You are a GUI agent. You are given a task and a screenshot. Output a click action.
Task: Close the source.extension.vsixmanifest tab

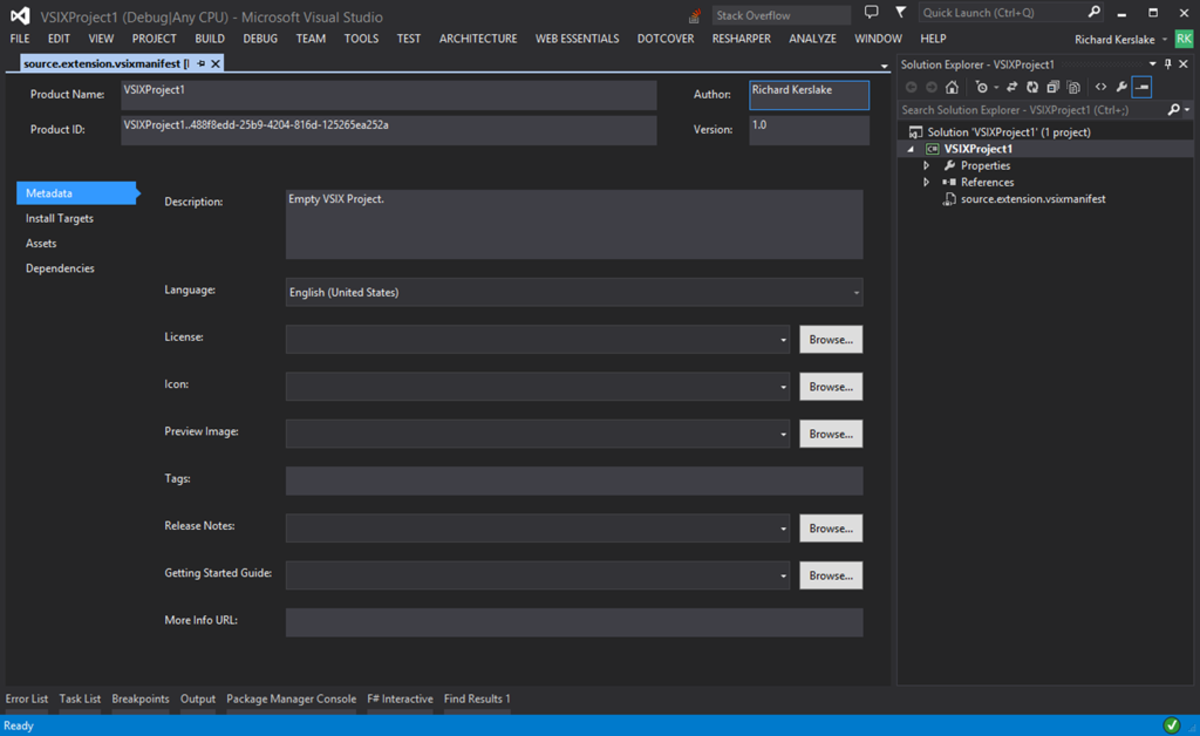[215, 63]
